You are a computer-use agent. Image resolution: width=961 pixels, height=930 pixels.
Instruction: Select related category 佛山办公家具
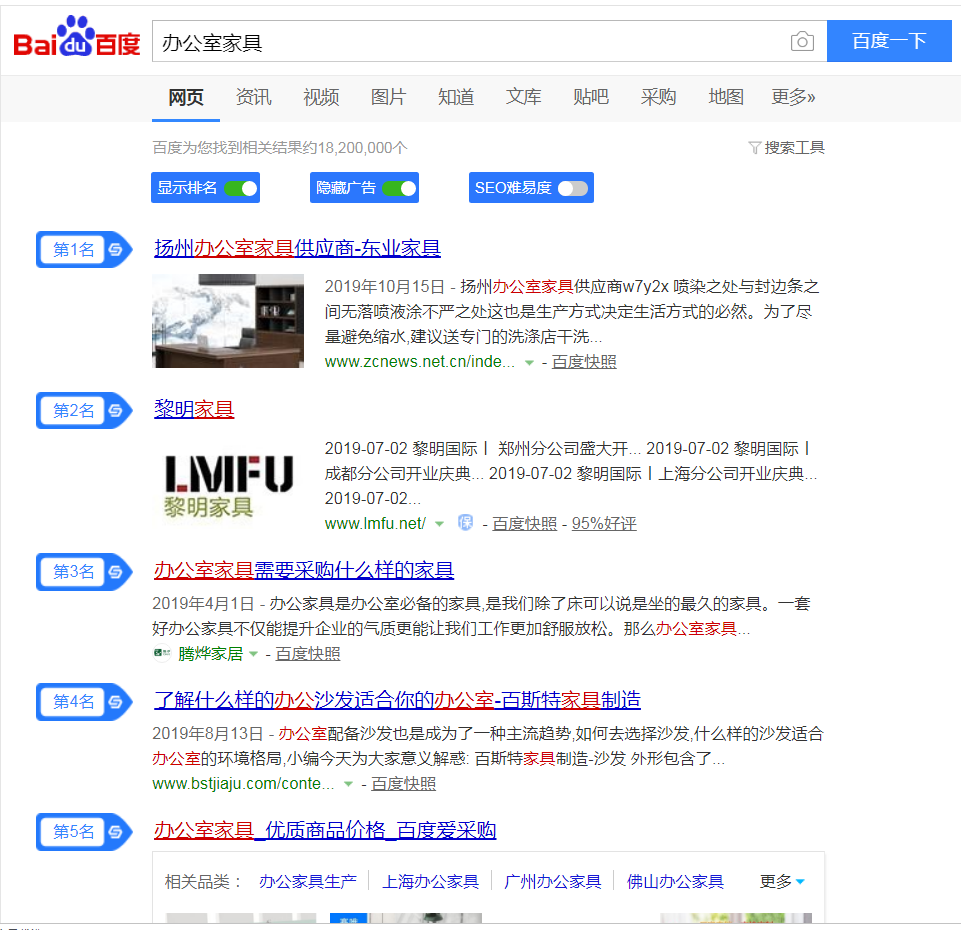pyautogui.click(x=675, y=882)
